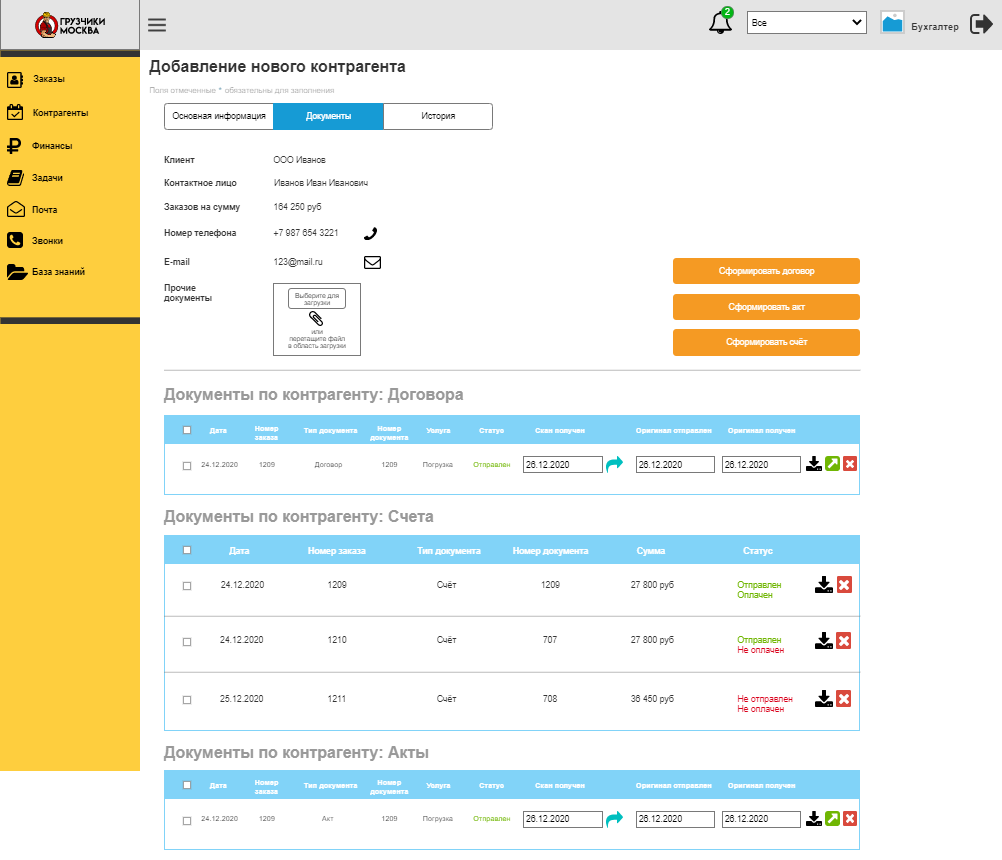
Task: Click the Сформировать договор button
Action: click(766, 271)
